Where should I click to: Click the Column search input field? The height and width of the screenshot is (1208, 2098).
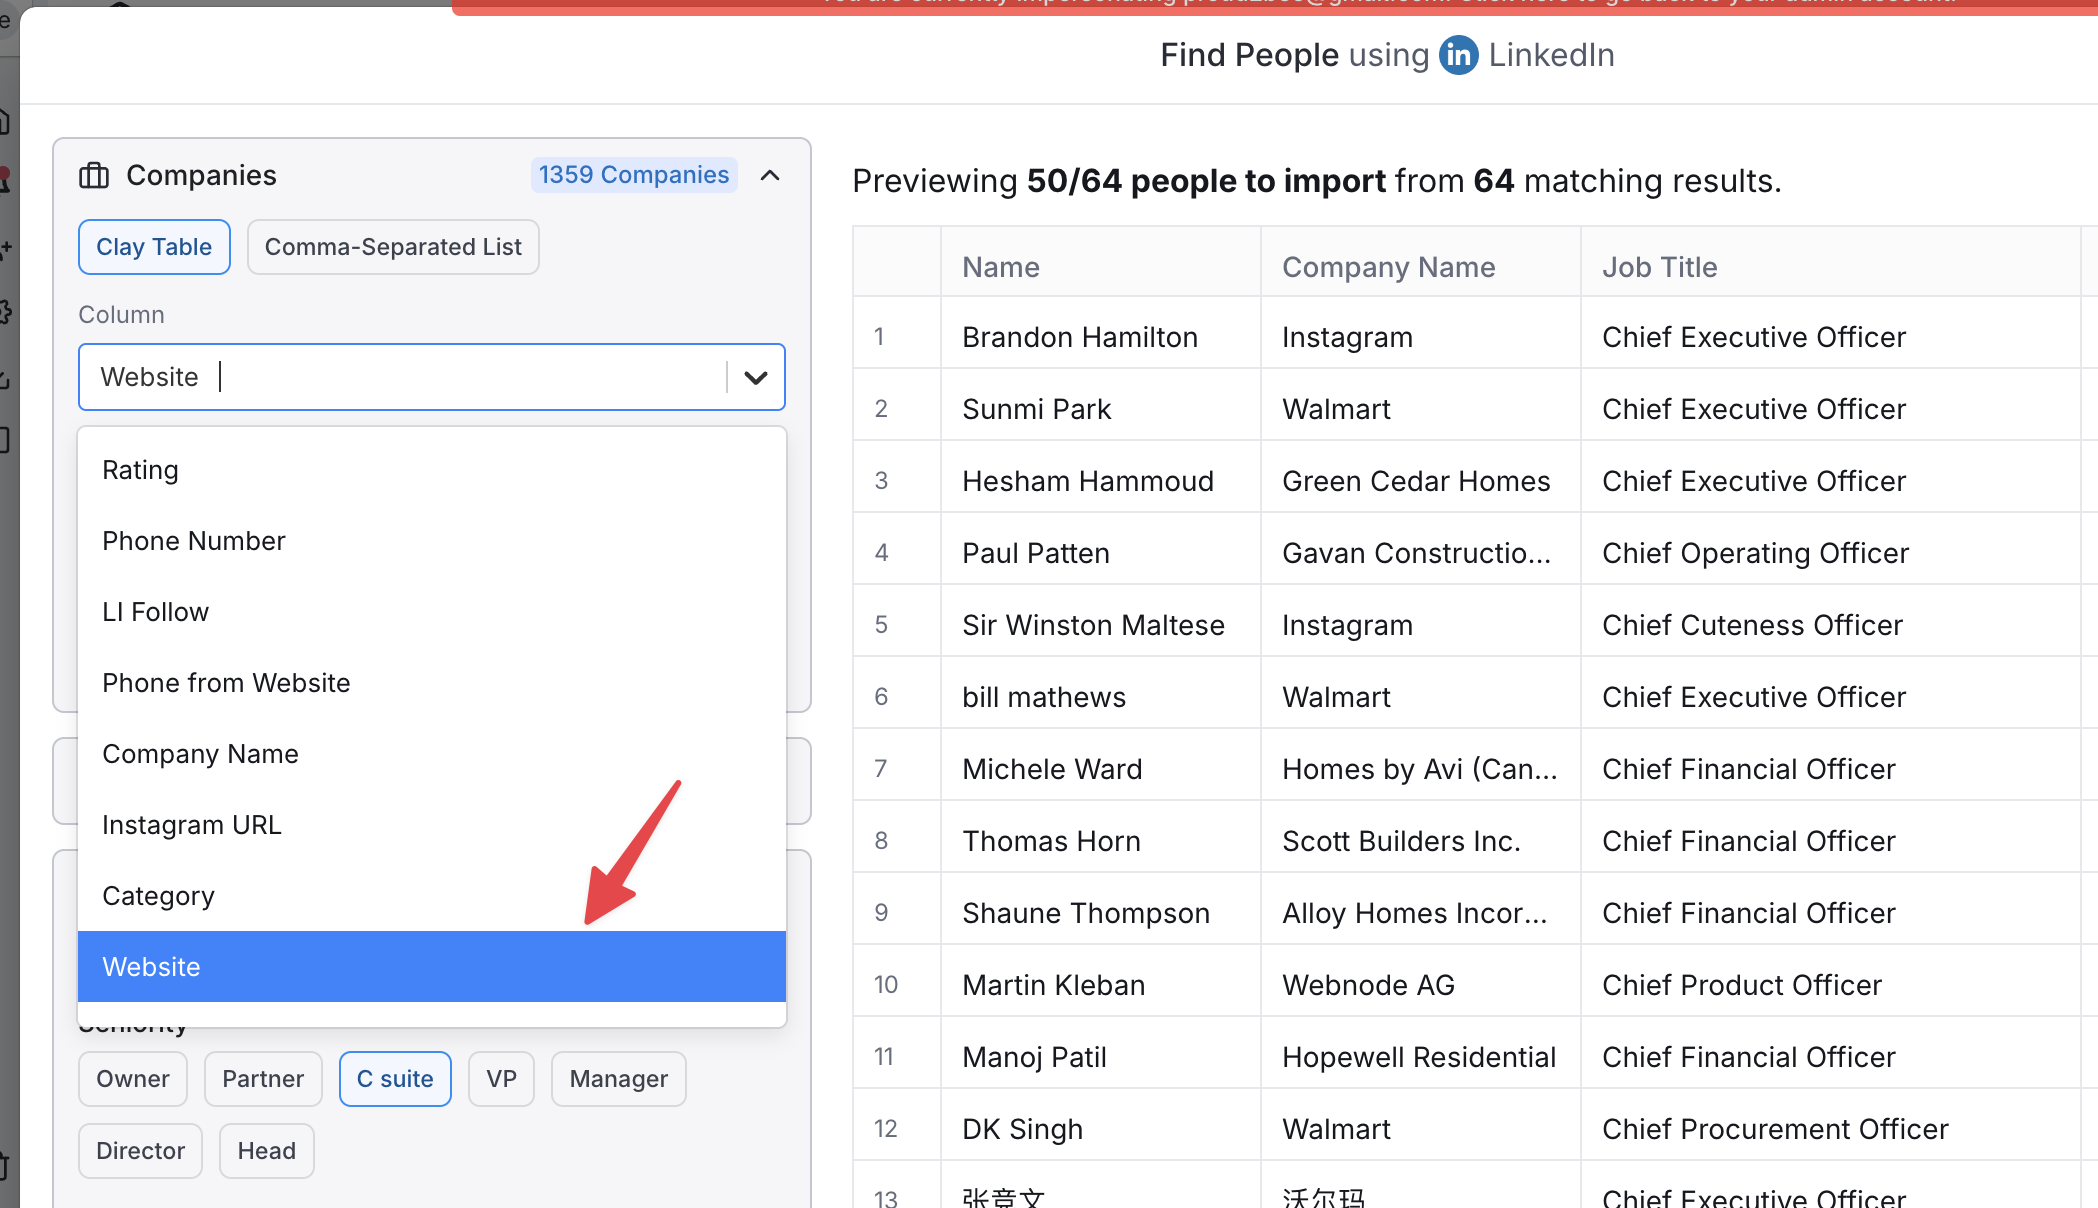460,378
